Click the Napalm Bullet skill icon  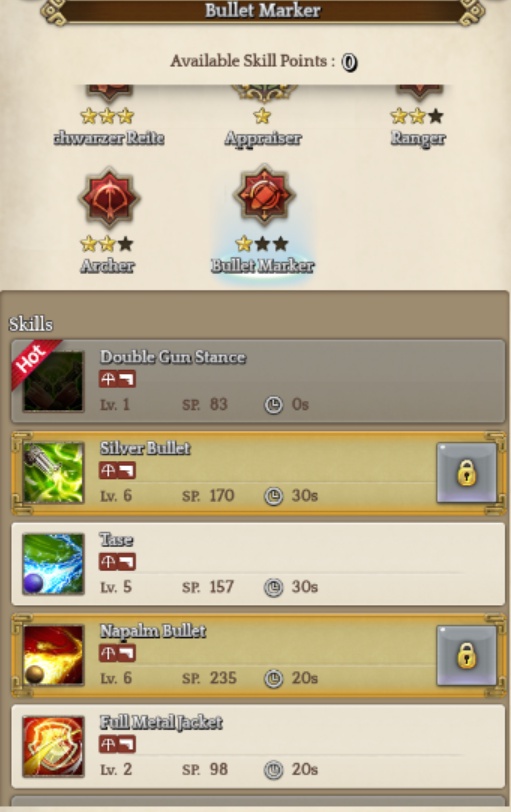[53, 655]
